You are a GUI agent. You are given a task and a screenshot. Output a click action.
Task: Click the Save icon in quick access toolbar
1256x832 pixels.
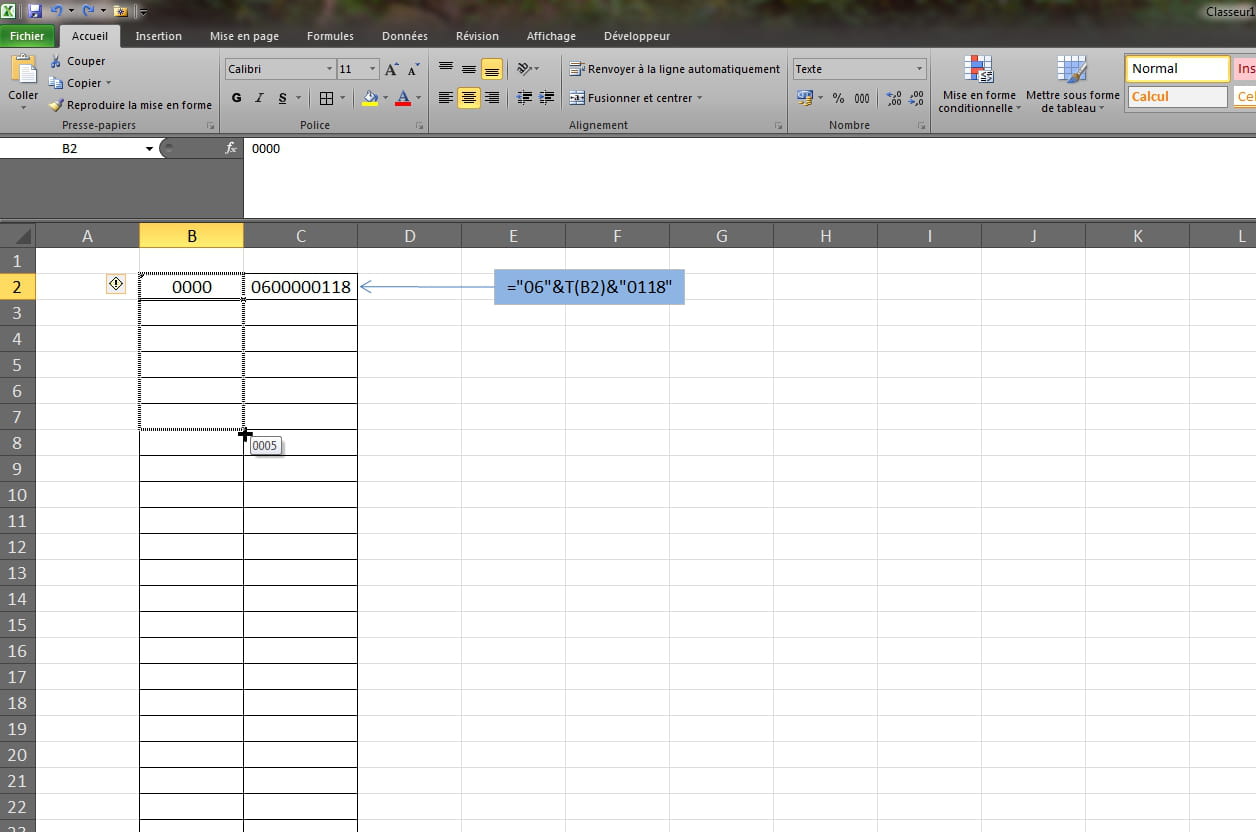pos(35,11)
